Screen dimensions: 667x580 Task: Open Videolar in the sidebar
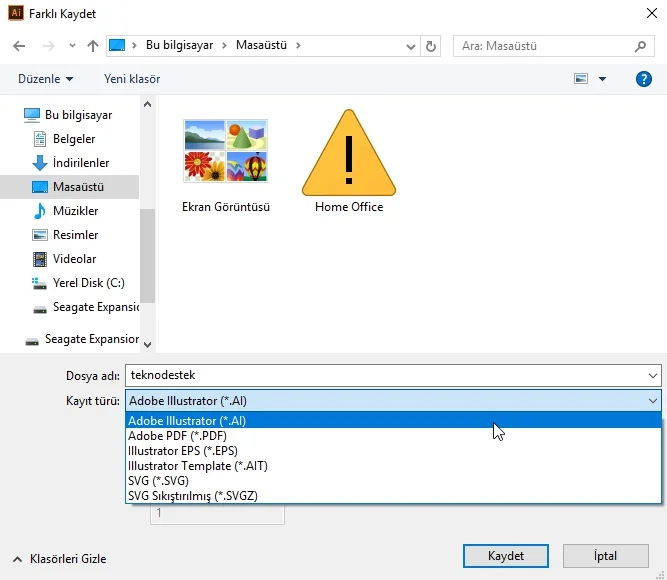[x=65, y=259]
